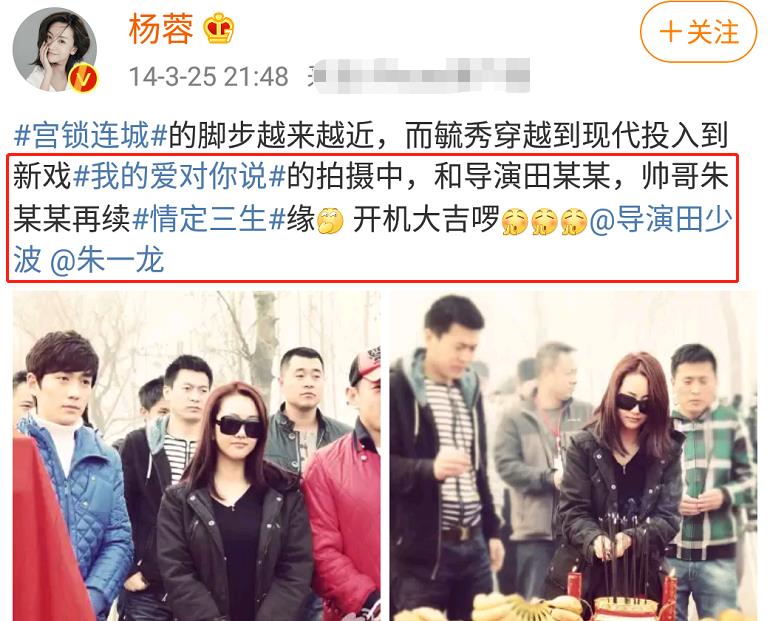Open hashtag #宫锁连城#
This screenshot has width=771, height=621.
[90, 135]
